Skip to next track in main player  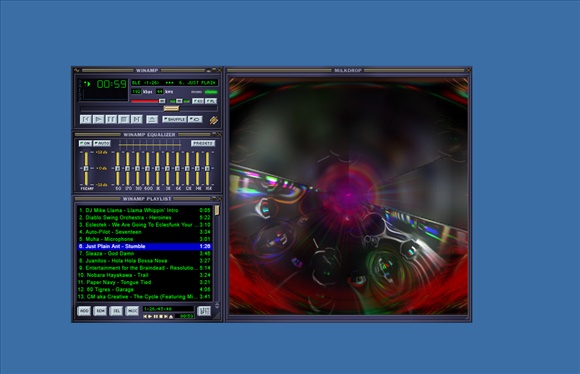136,119
